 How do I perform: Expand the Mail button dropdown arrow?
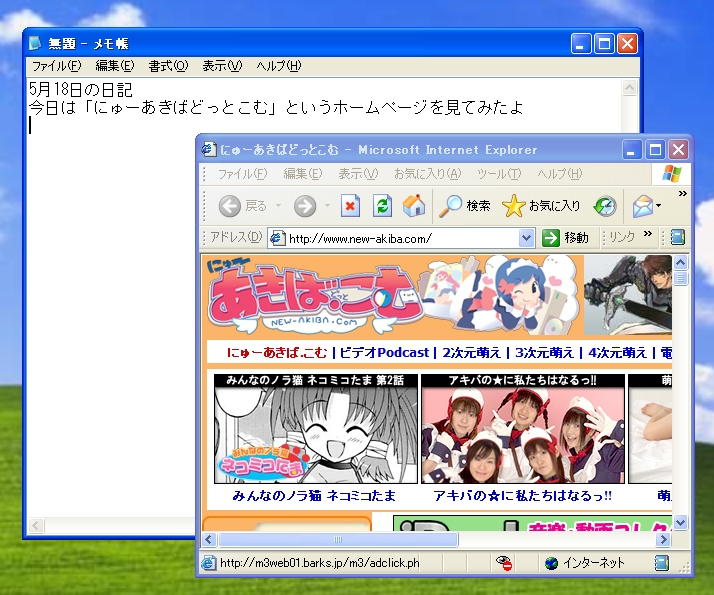658,206
